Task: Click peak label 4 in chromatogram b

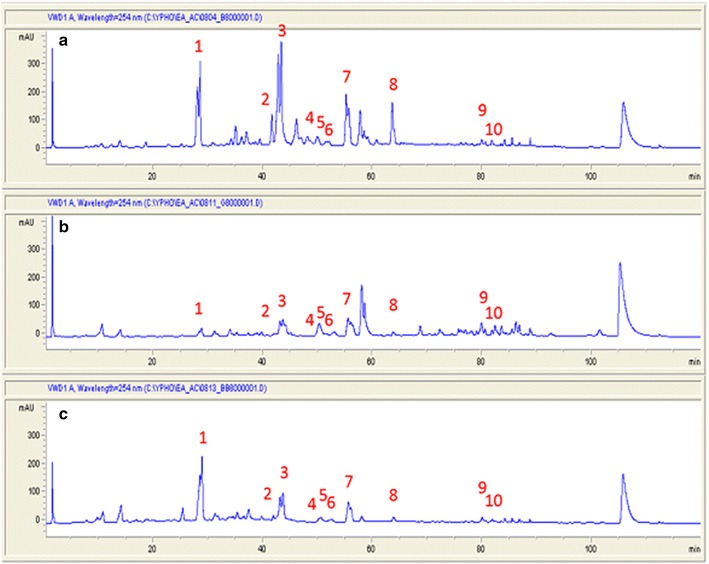Action: 310,319
